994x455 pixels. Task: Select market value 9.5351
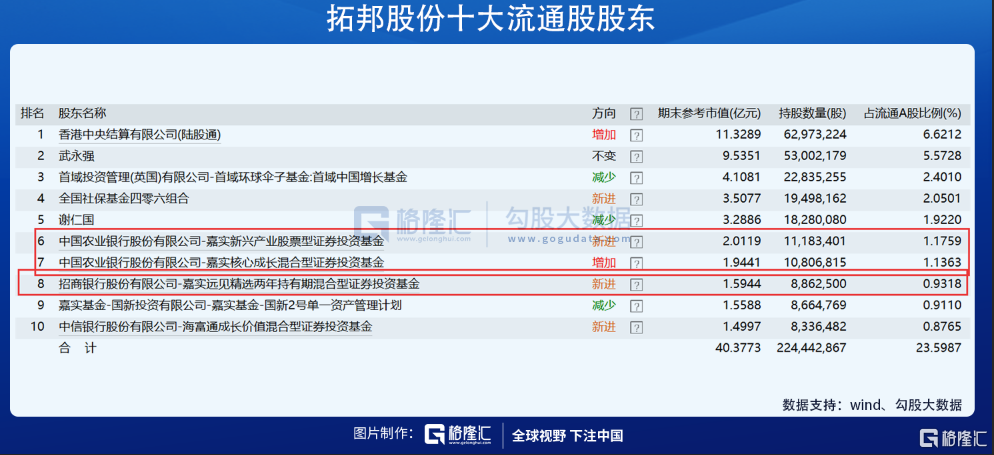pos(742,156)
